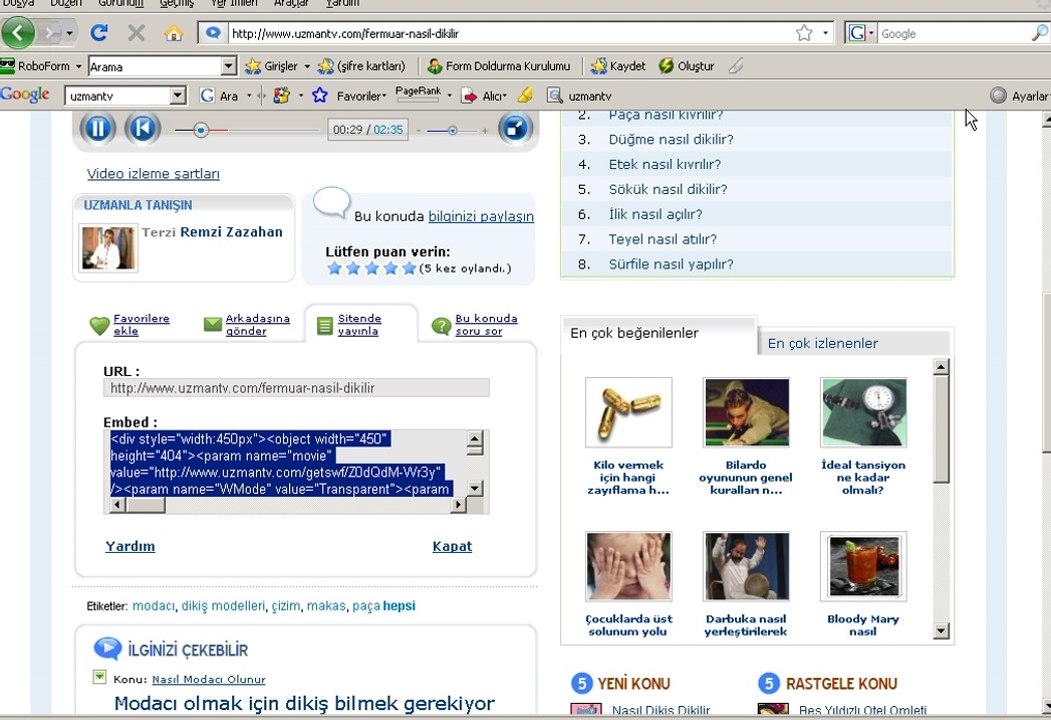Image resolution: width=1051 pixels, height=720 pixels.
Task: Click the URL text field
Action: 296,388
